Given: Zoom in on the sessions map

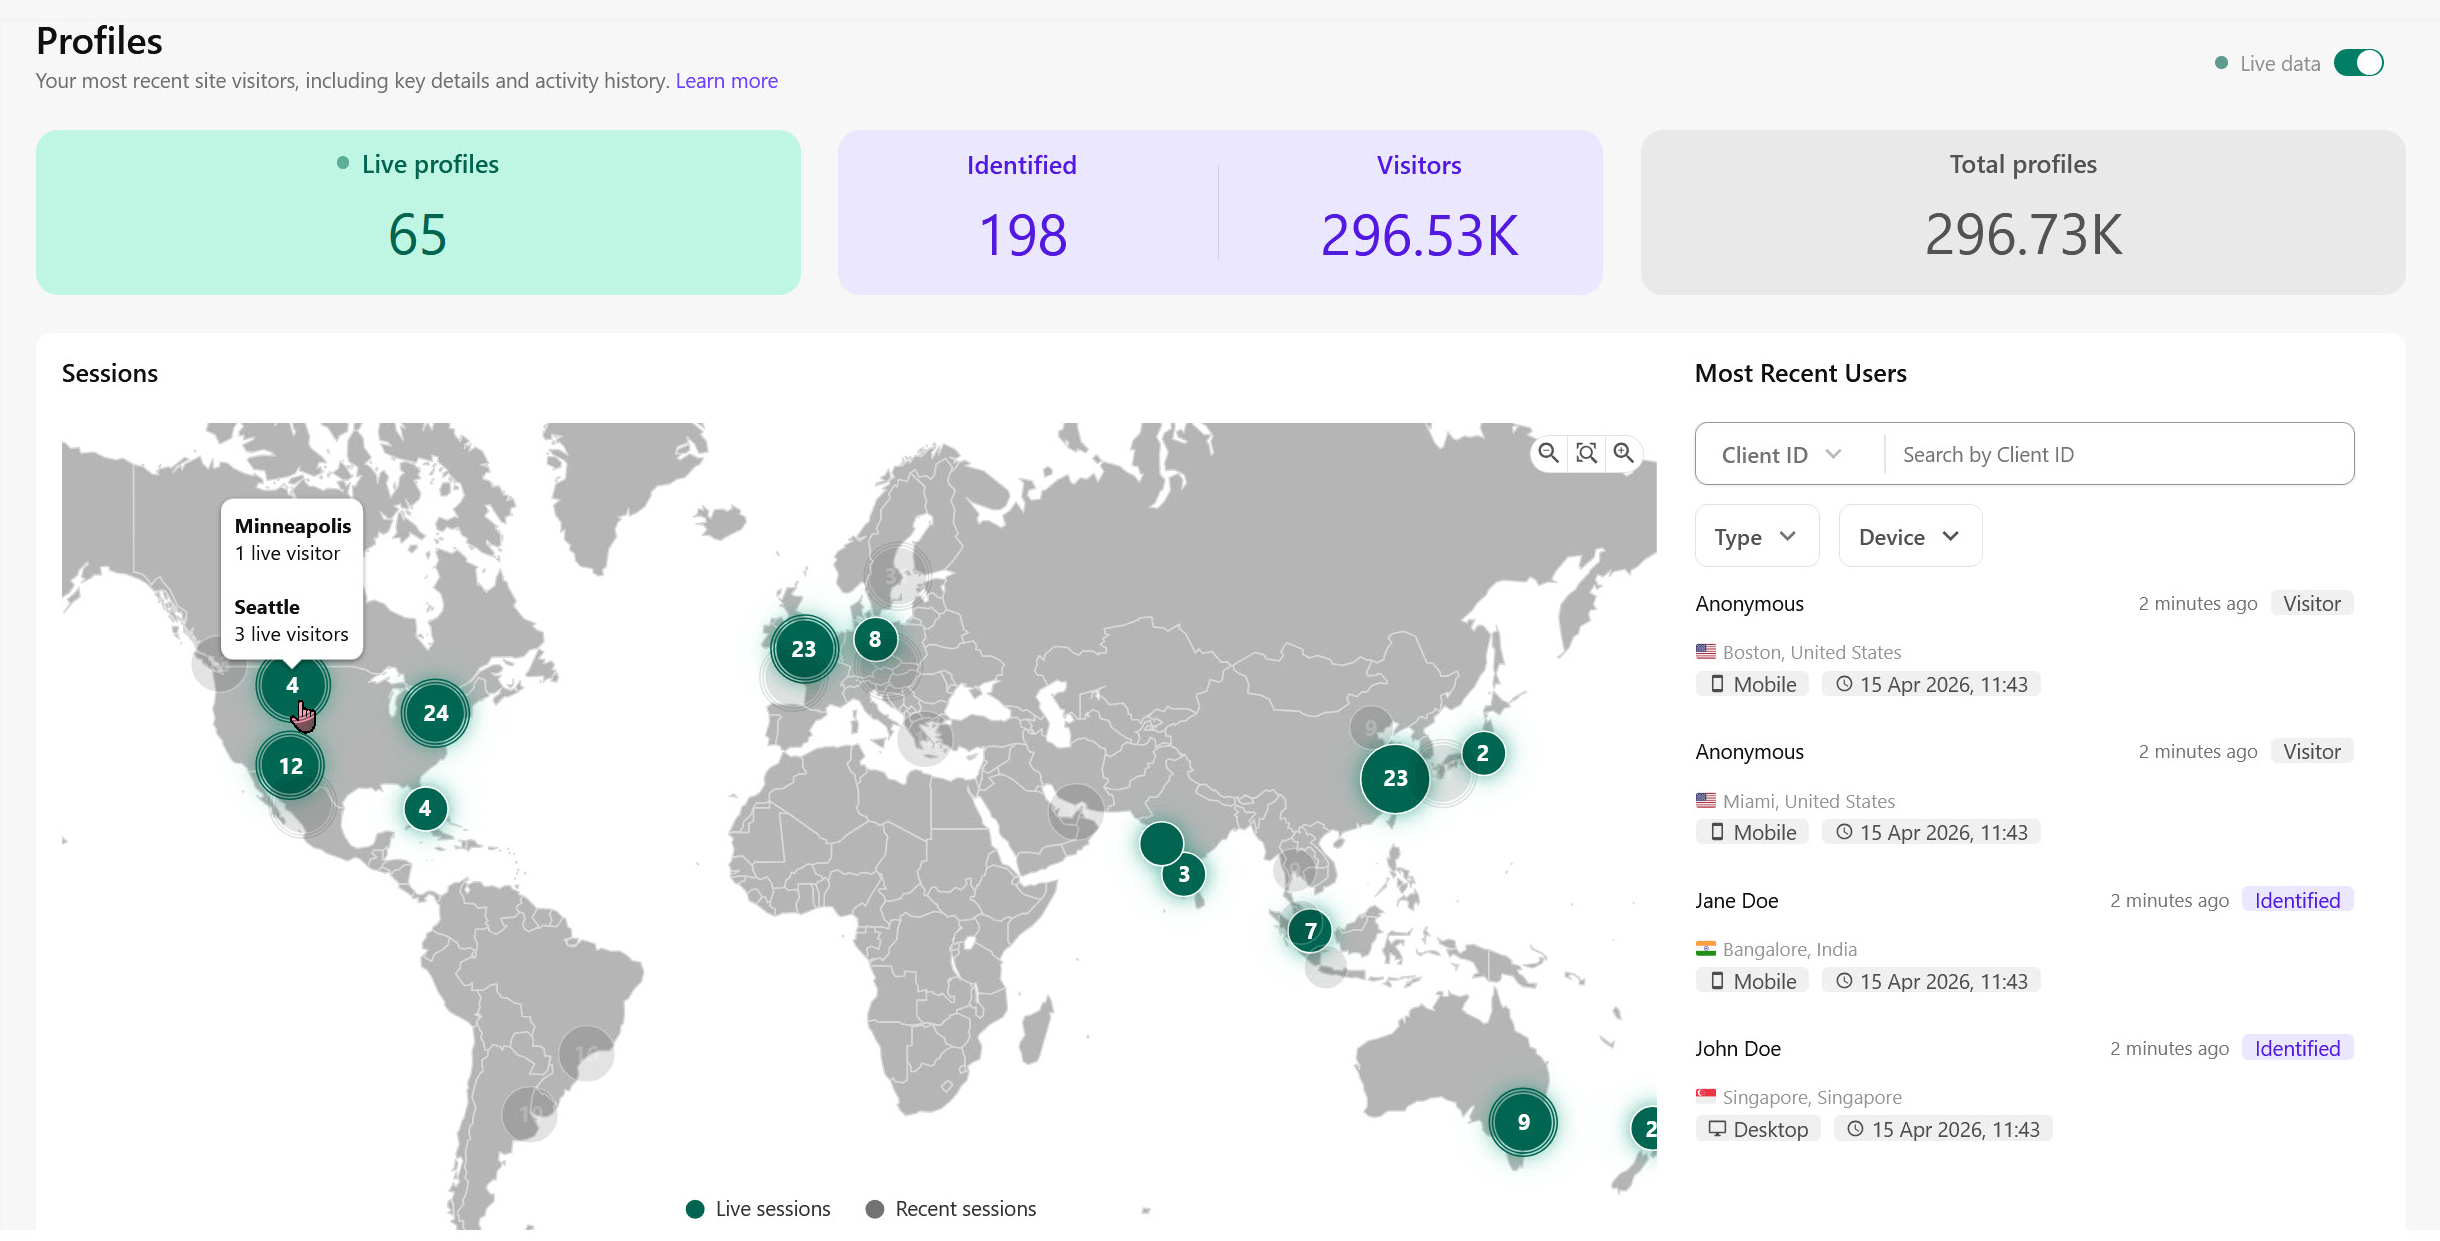Looking at the screenshot, I should (1624, 453).
